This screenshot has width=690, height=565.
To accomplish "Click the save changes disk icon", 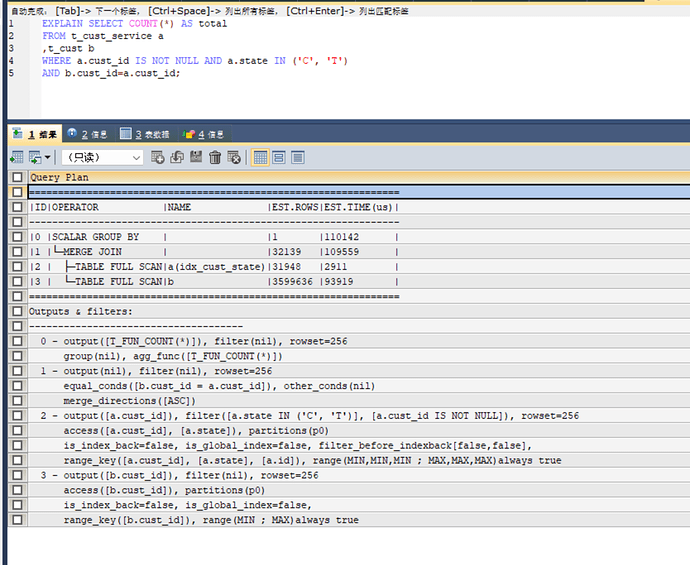I will 196,157.
